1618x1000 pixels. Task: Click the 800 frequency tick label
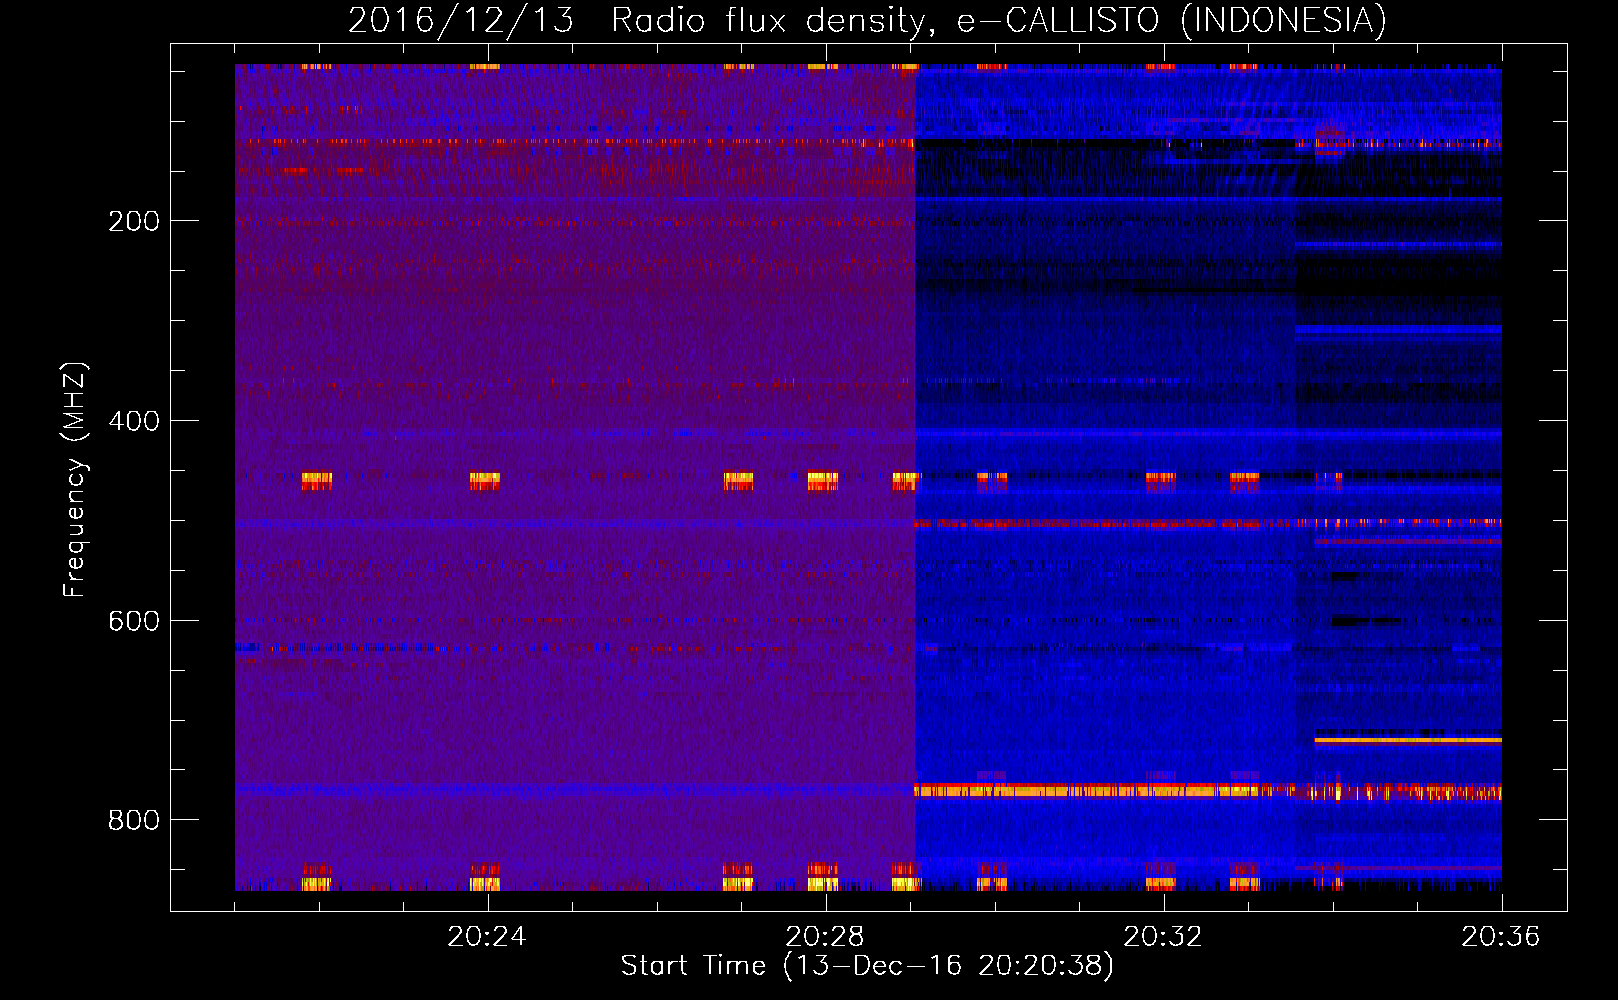pyautogui.click(x=133, y=820)
